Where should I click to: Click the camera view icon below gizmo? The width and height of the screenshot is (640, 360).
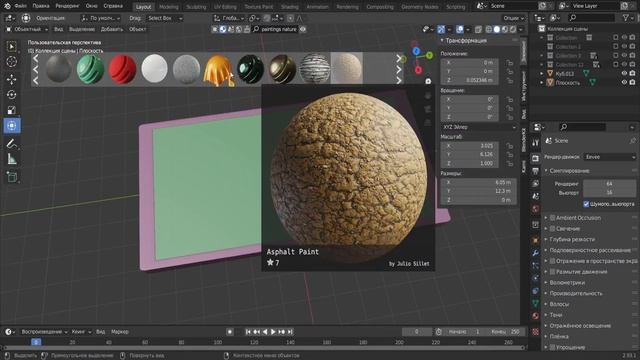pos(428,81)
